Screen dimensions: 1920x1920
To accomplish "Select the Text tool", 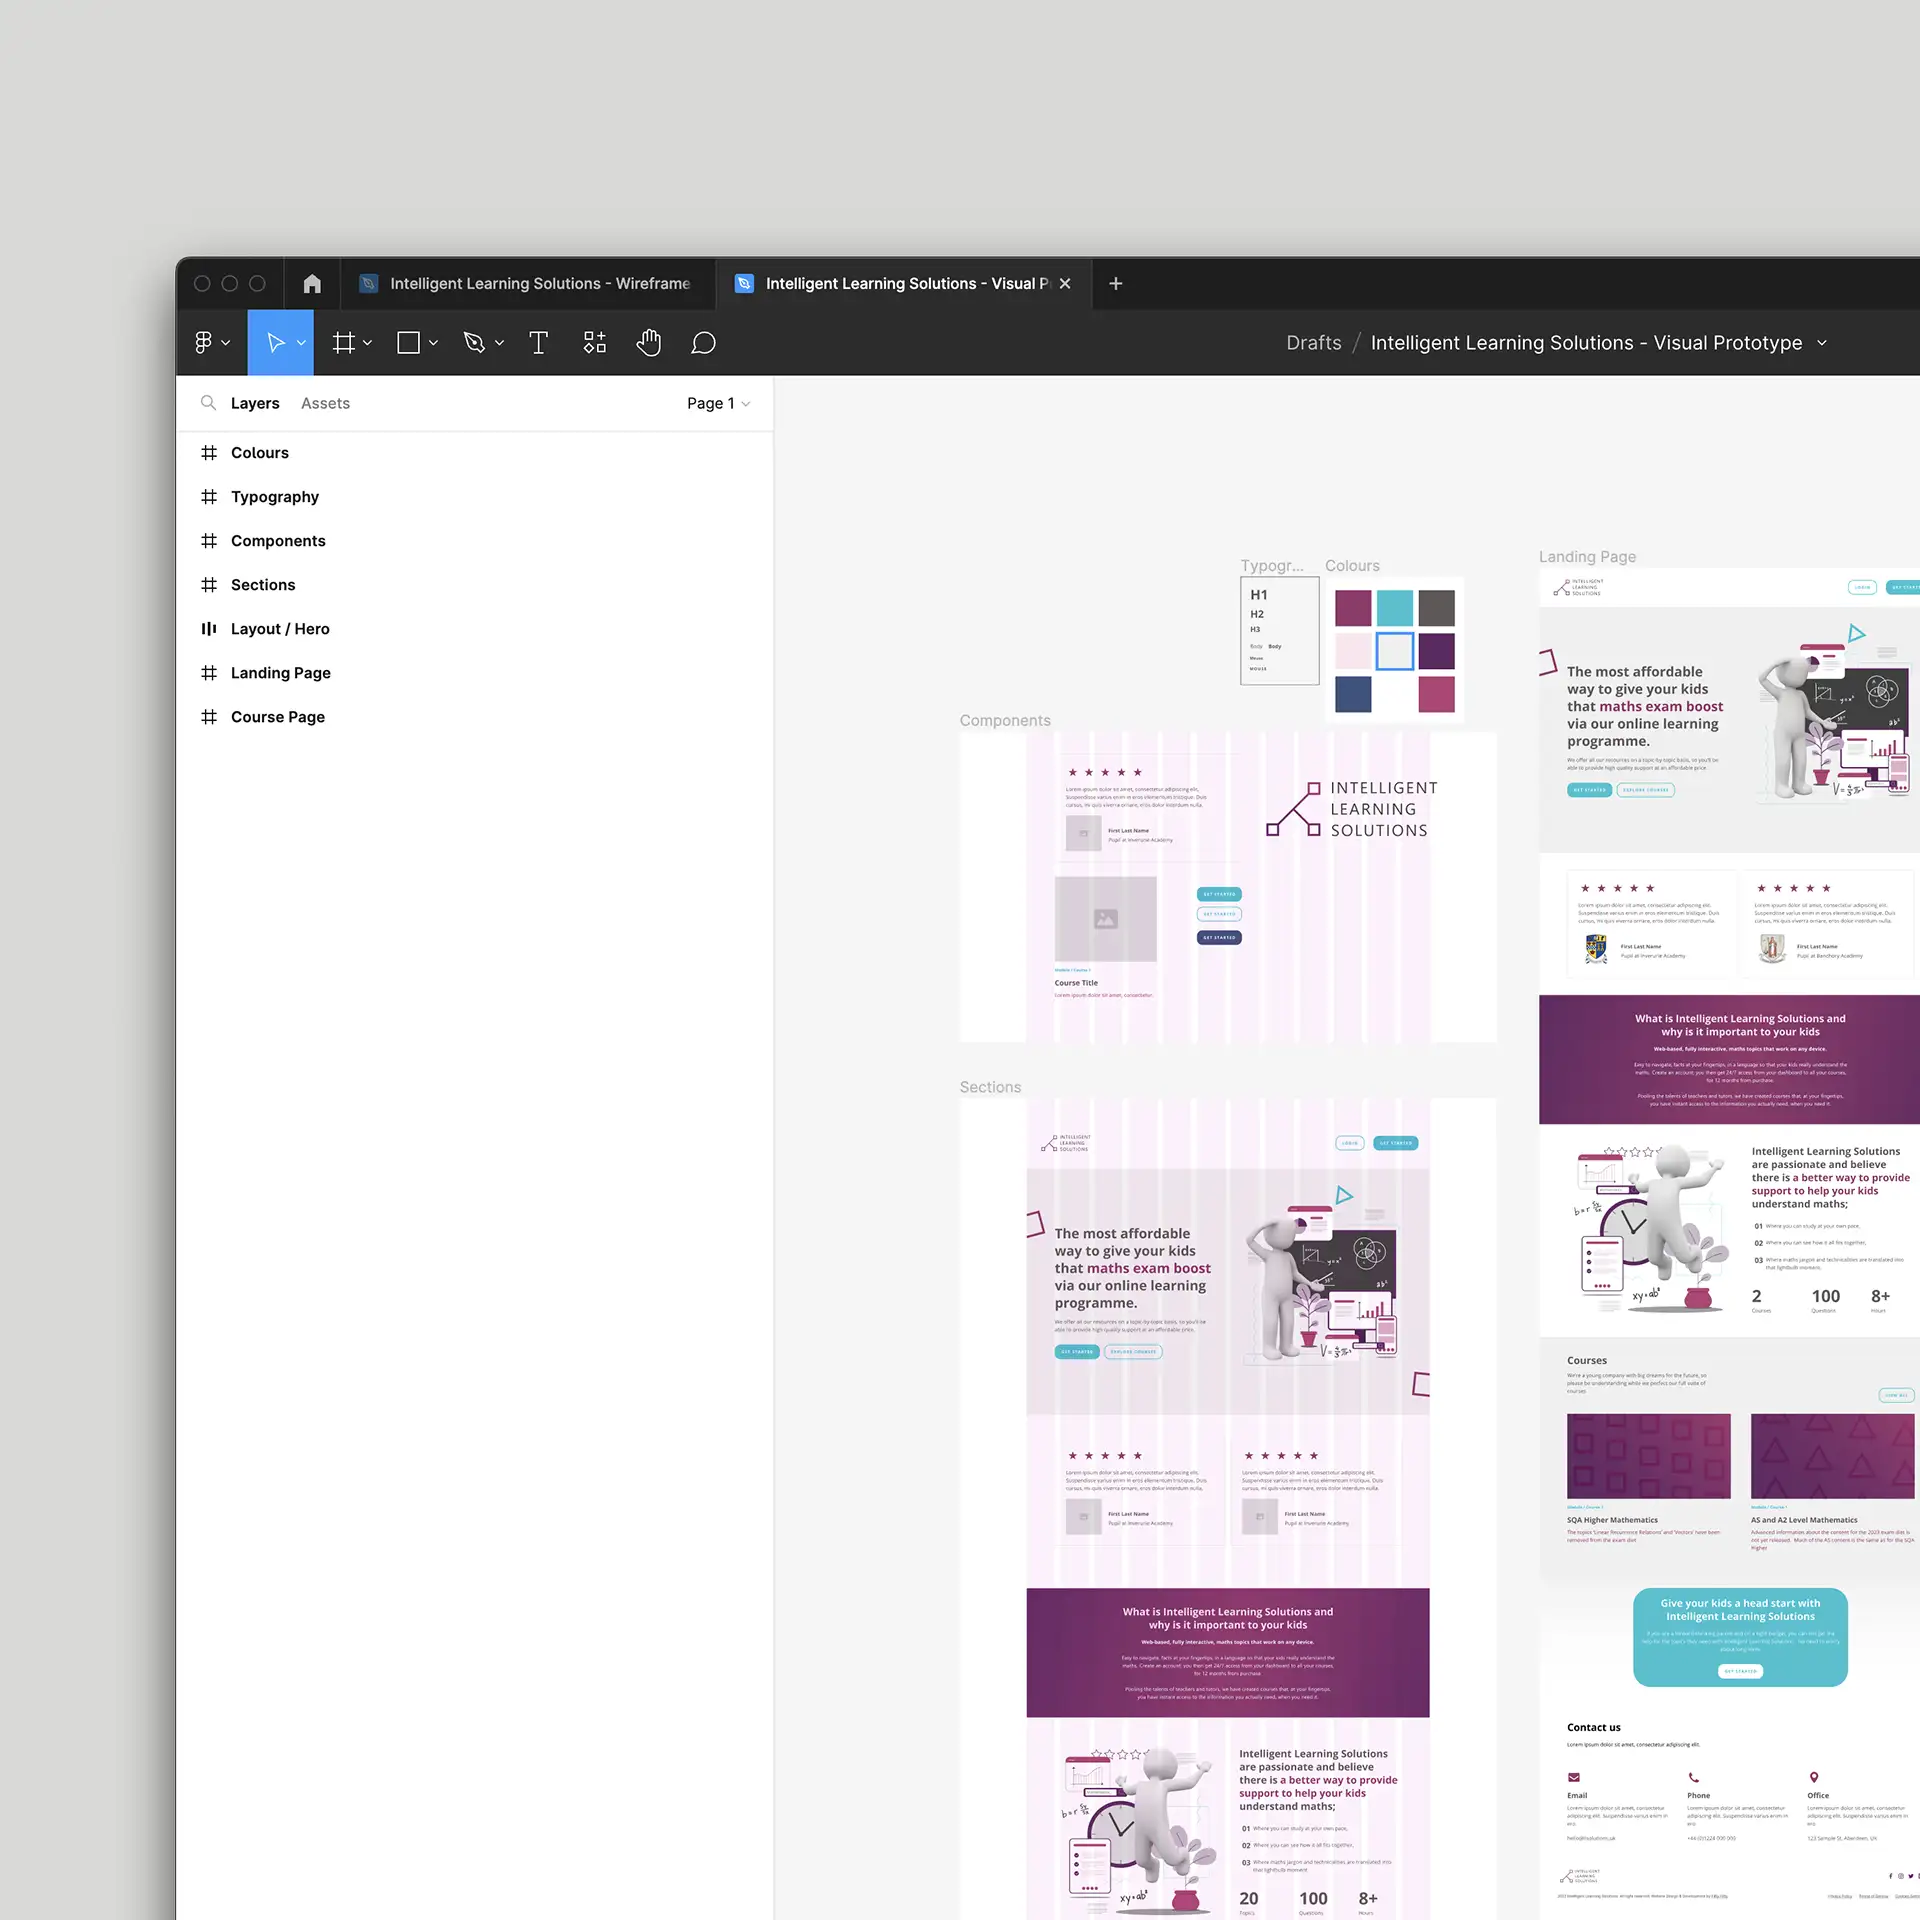I will coord(538,343).
